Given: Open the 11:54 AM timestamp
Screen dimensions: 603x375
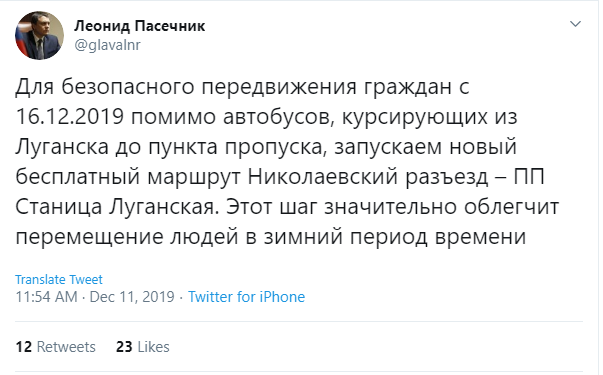Looking at the screenshot, I should pos(46,297).
